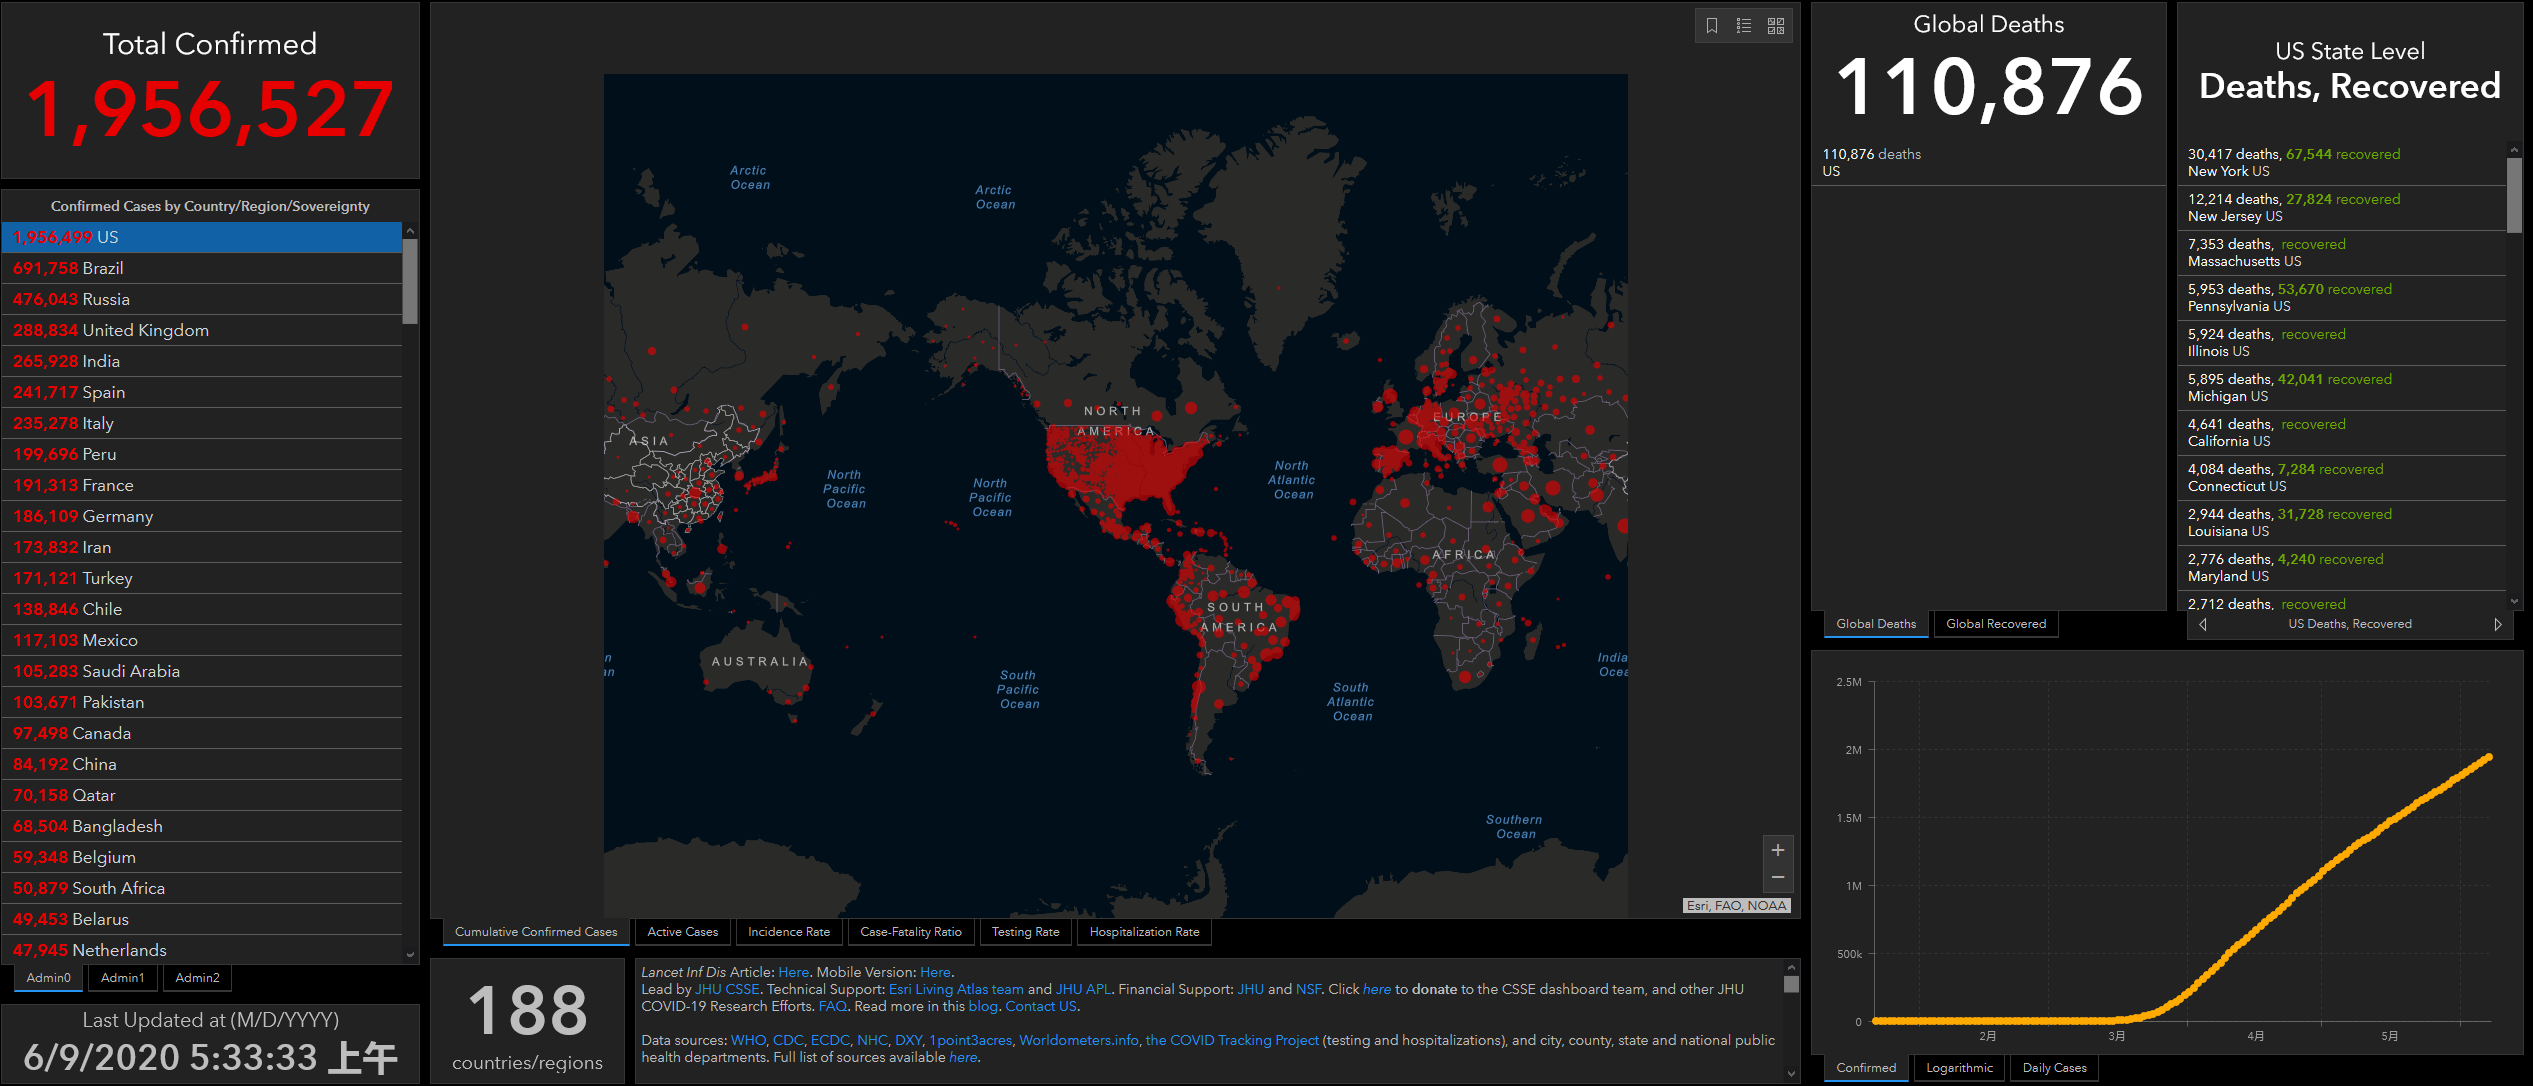The width and height of the screenshot is (2533, 1086).
Task: Select Admin2 level tab
Action: pos(197,977)
